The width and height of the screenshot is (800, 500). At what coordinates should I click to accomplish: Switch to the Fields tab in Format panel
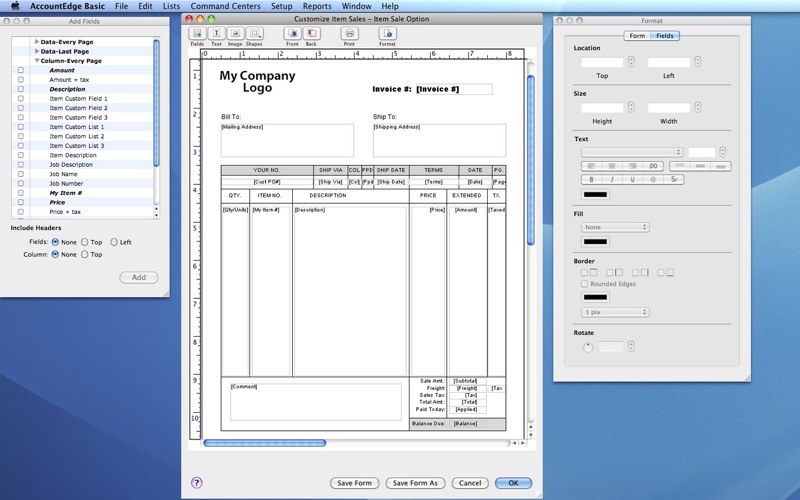[664, 36]
